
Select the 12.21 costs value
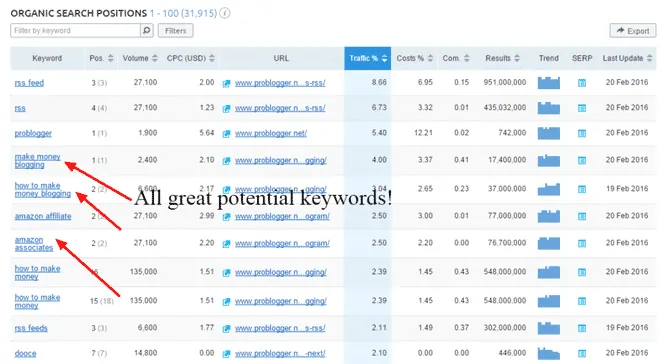pyautogui.click(x=423, y=133)
